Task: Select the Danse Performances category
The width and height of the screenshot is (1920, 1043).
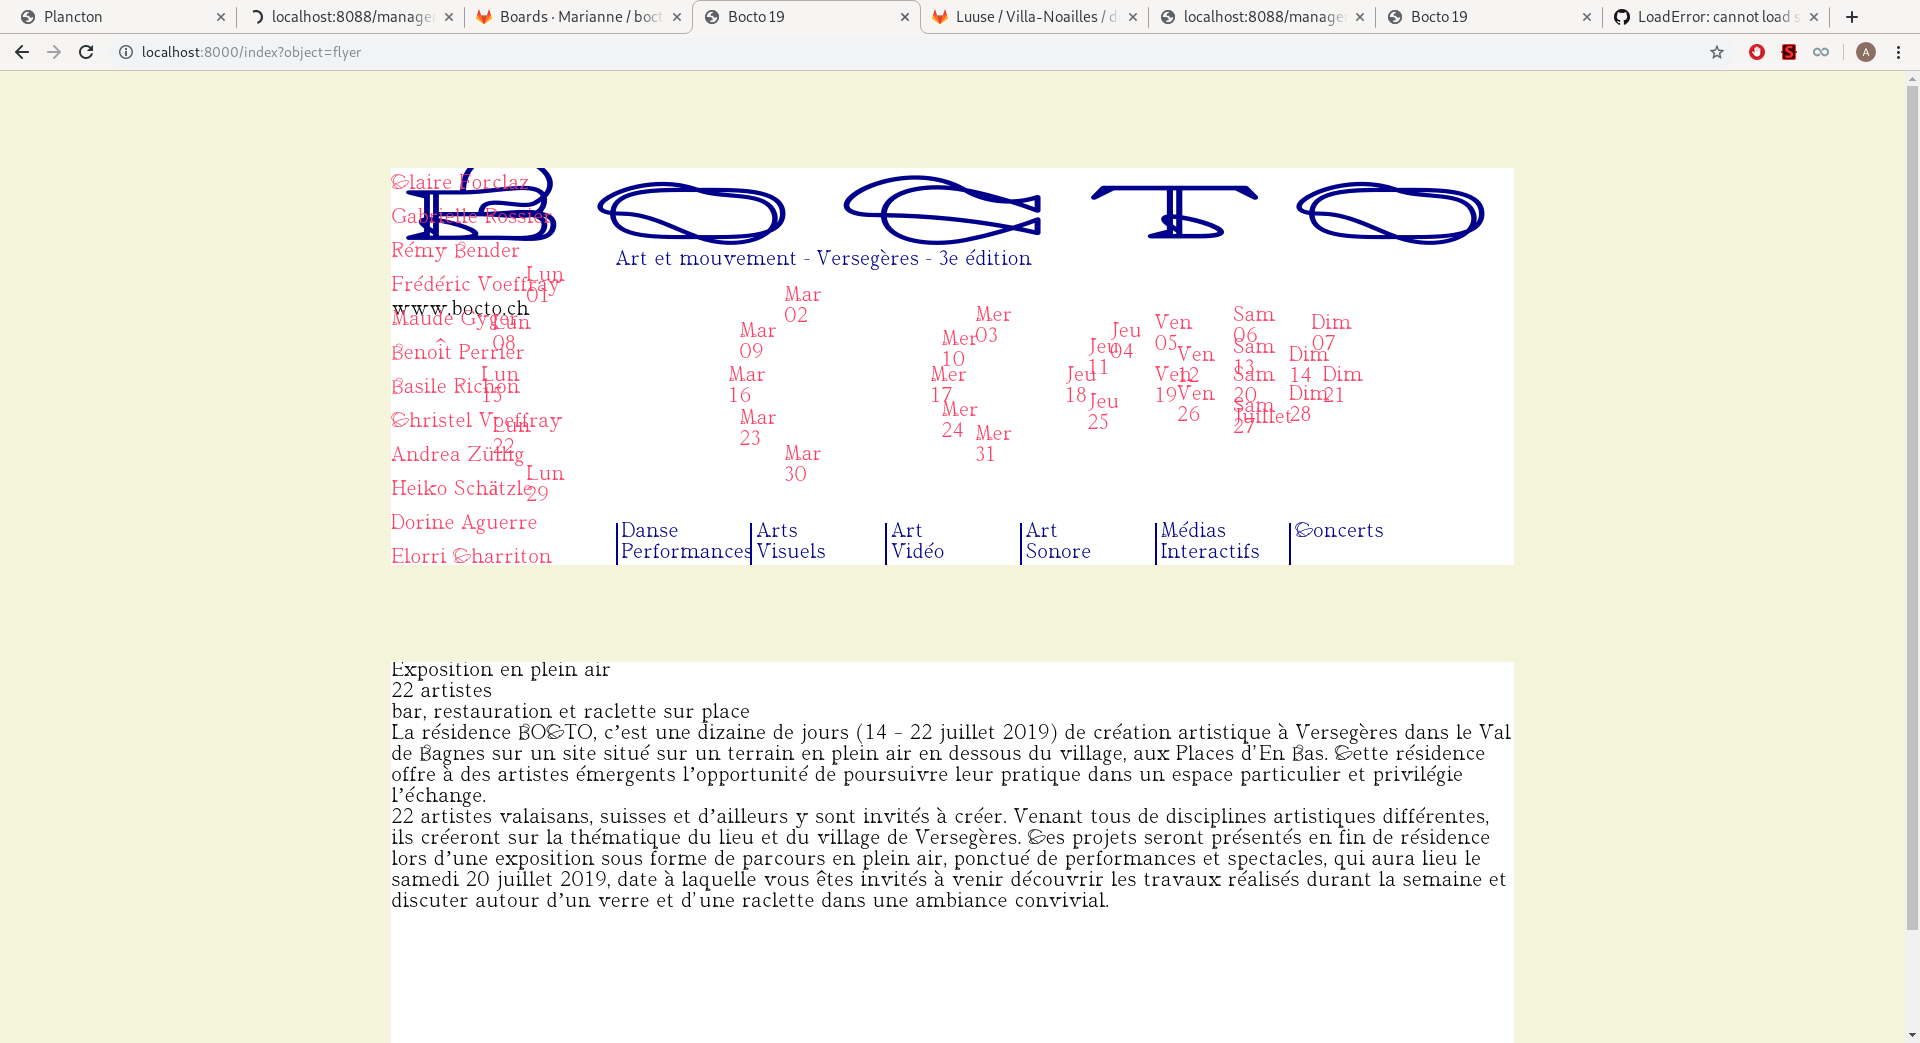Action: (684, 541)
